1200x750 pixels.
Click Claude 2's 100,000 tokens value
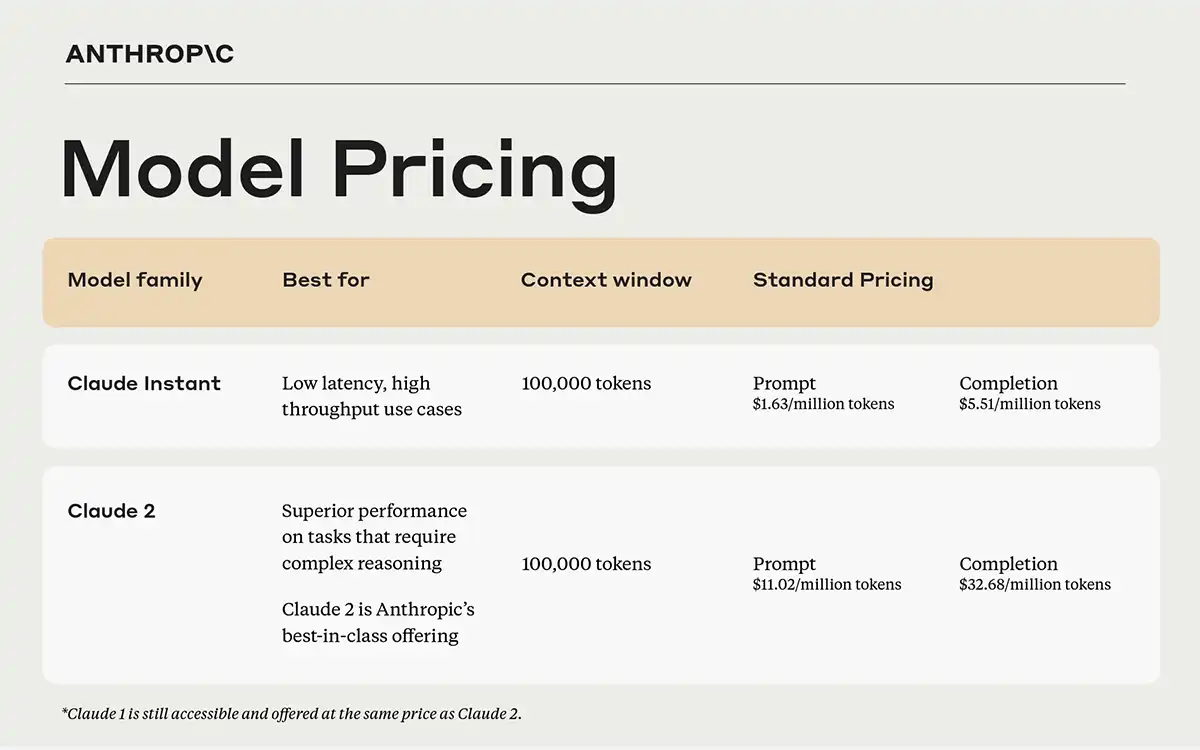click(x=586, y=565)
